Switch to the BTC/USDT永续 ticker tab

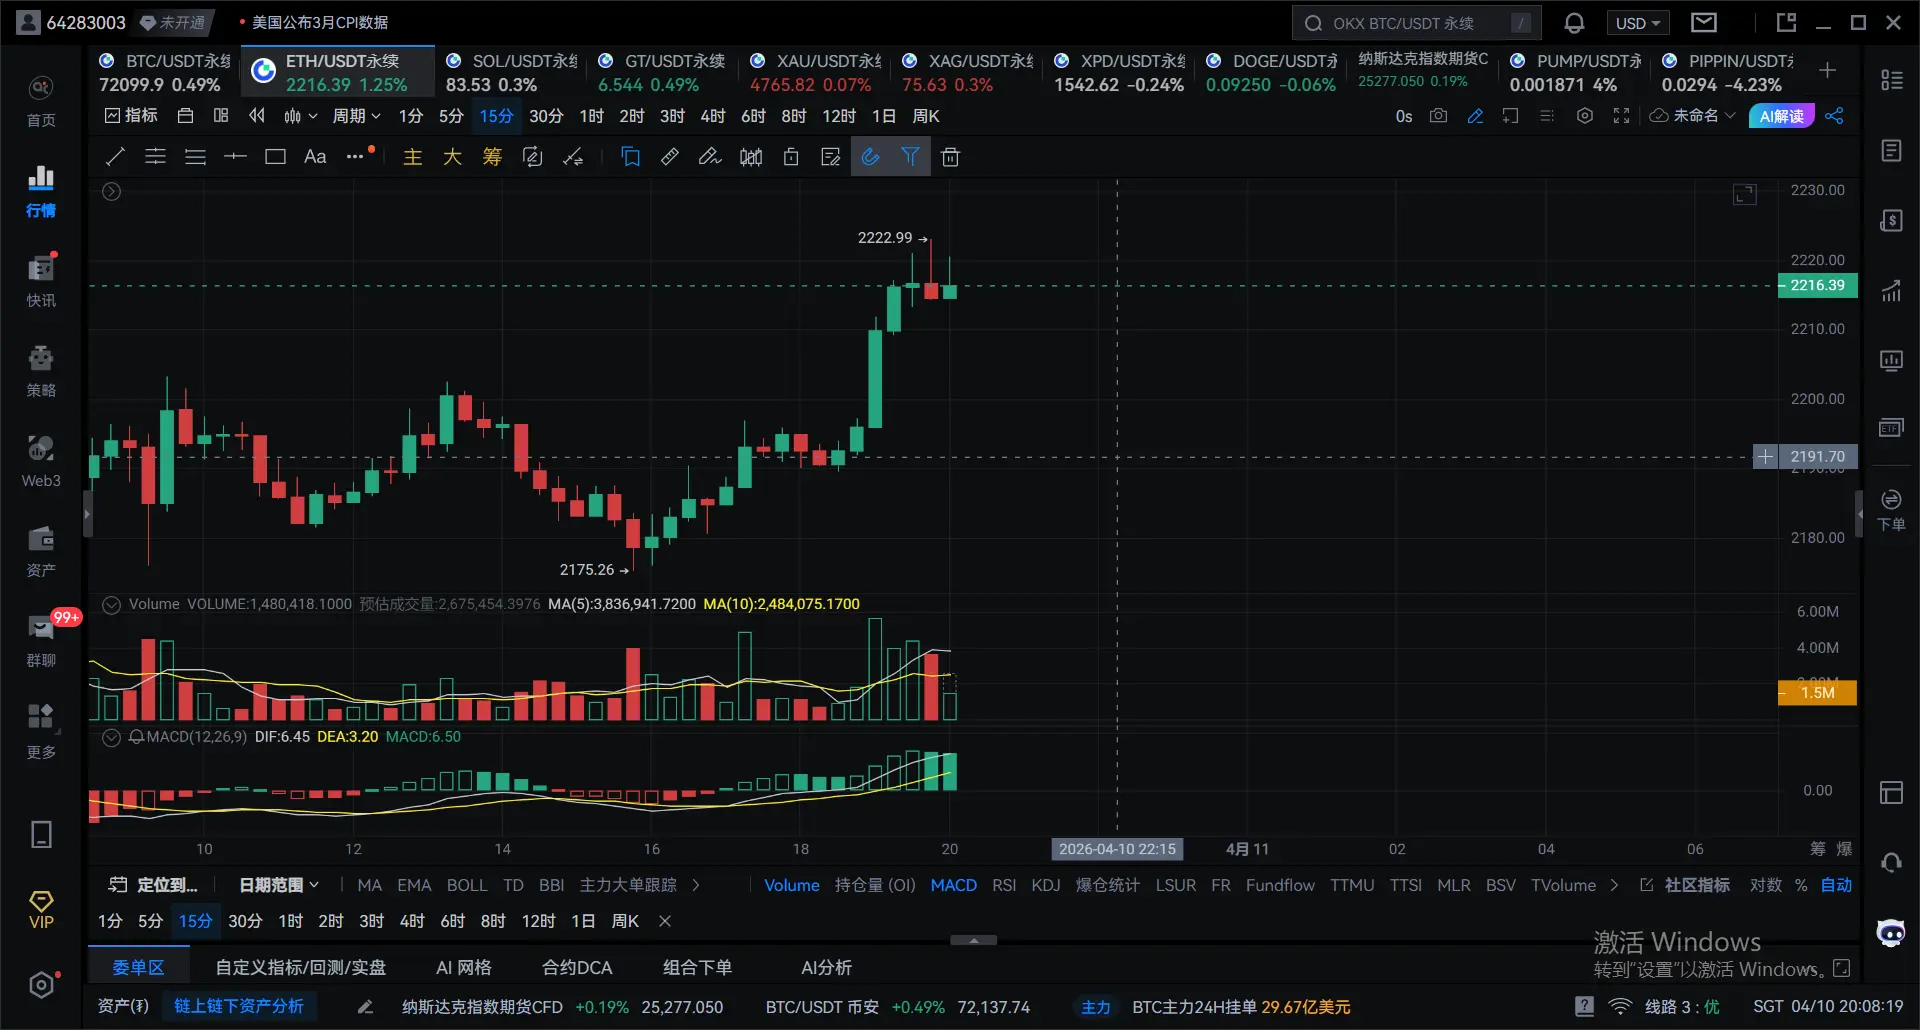[x=166, y=73]
